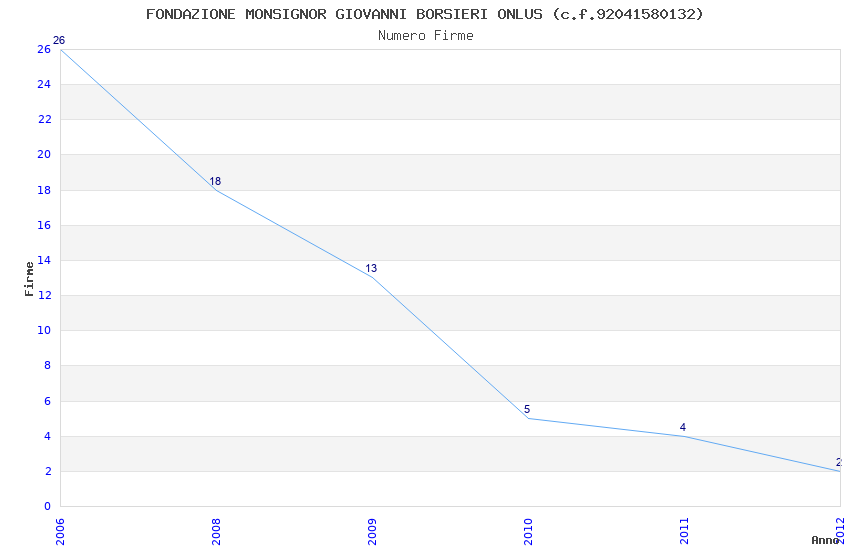Click the y-axis tick value 8
This screenshot has height=550, width=850.
pyautogui.click(x=48, y=366)
